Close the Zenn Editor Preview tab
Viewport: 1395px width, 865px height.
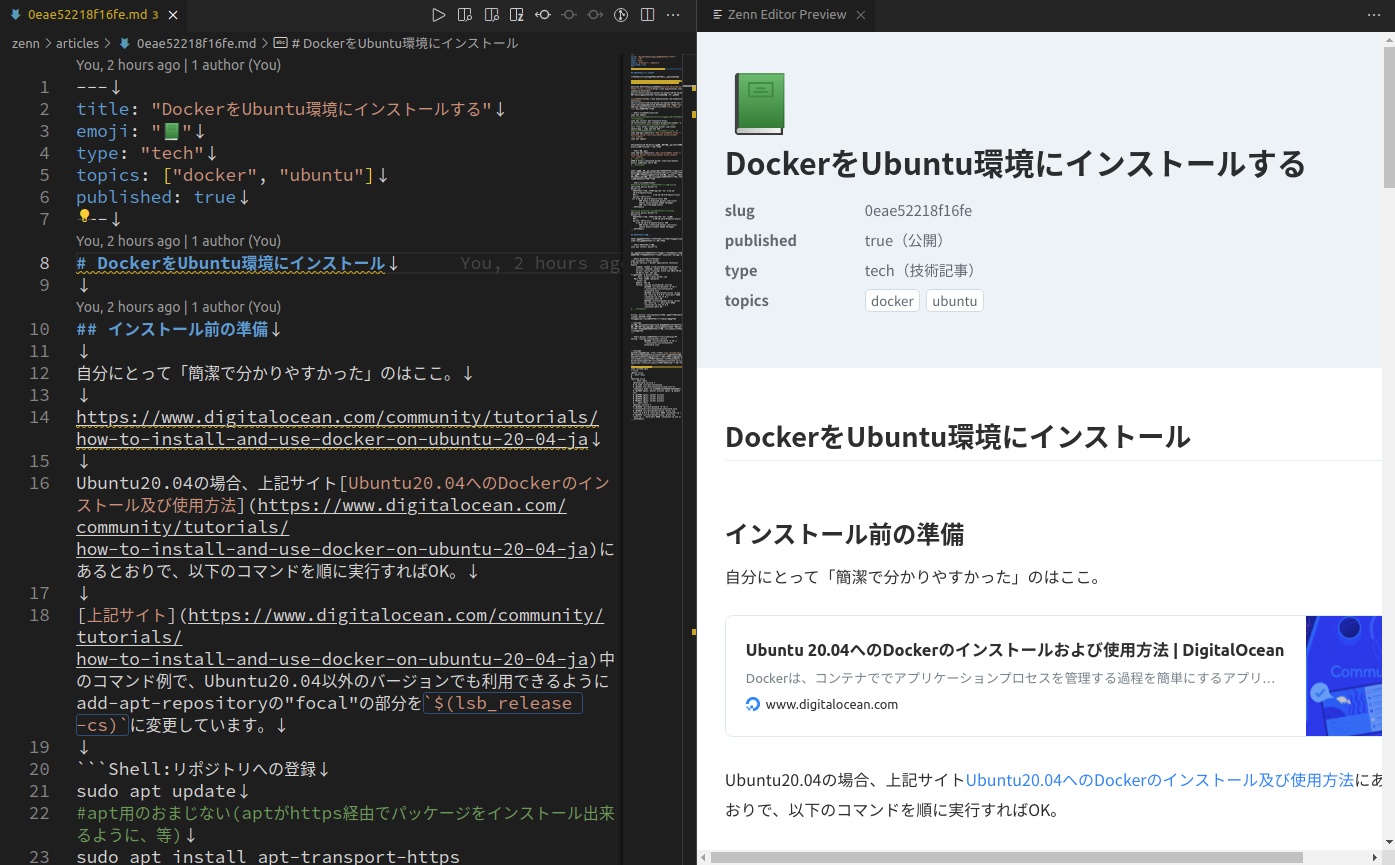tap(860, 15)
